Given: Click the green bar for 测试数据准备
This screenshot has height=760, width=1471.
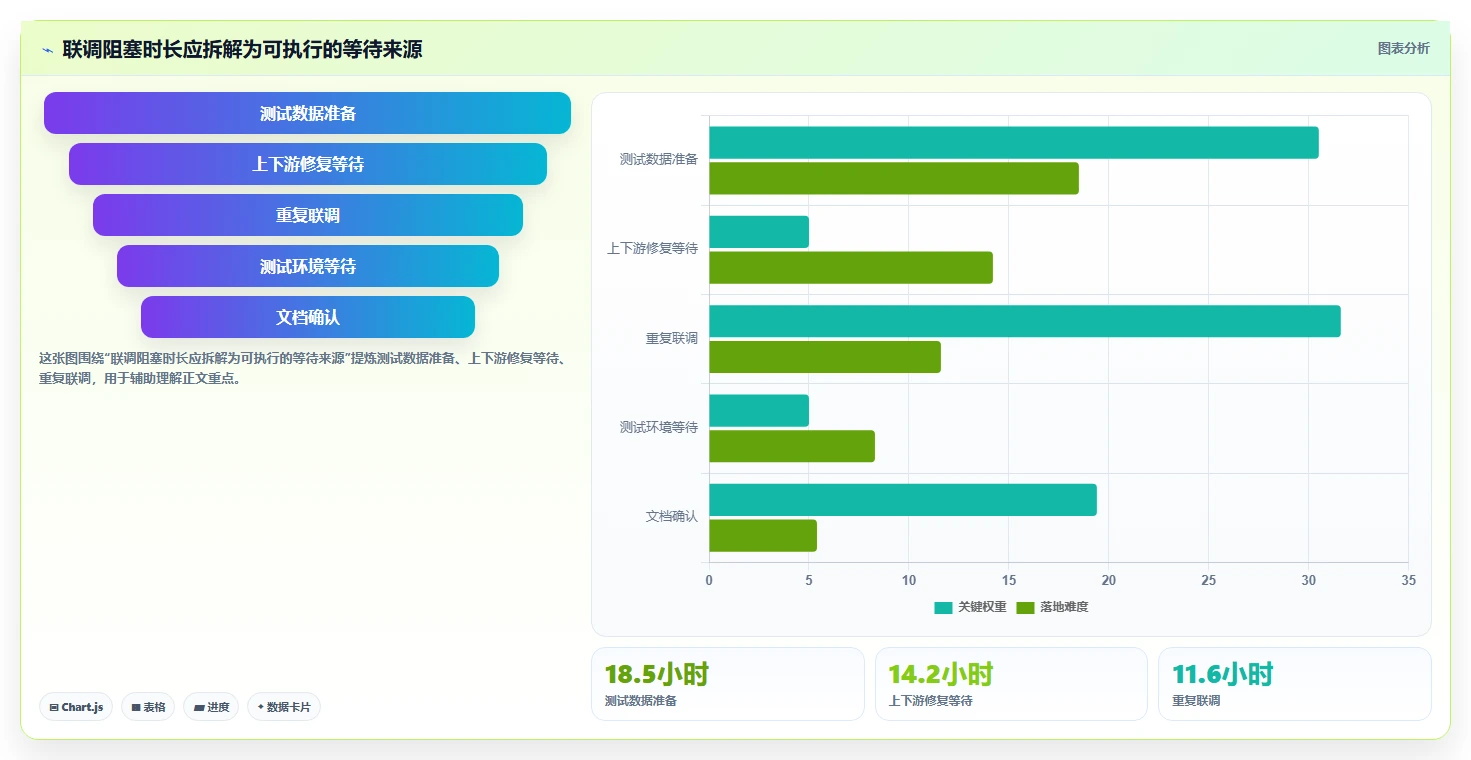Looking at the screenshot, I should [894, 178].
